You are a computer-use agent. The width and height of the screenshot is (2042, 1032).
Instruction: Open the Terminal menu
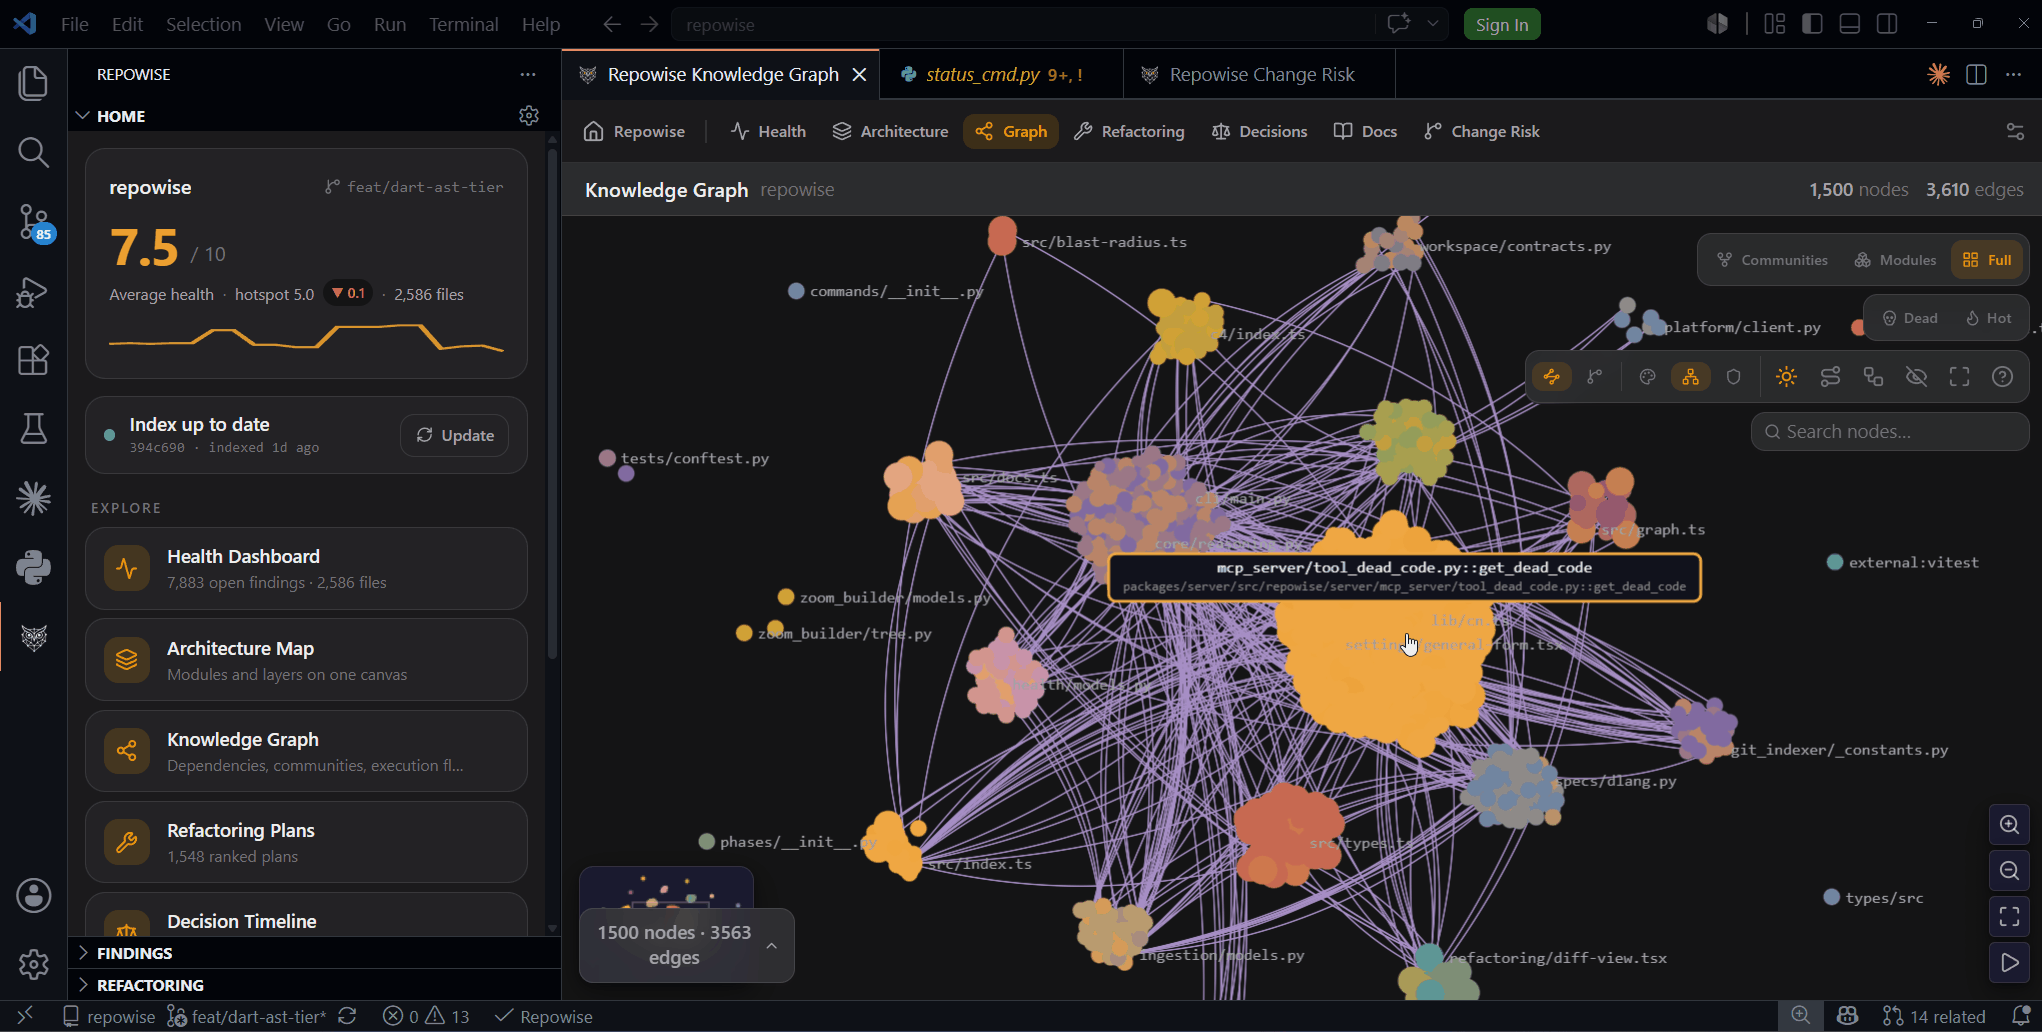(x=464, y=24)
